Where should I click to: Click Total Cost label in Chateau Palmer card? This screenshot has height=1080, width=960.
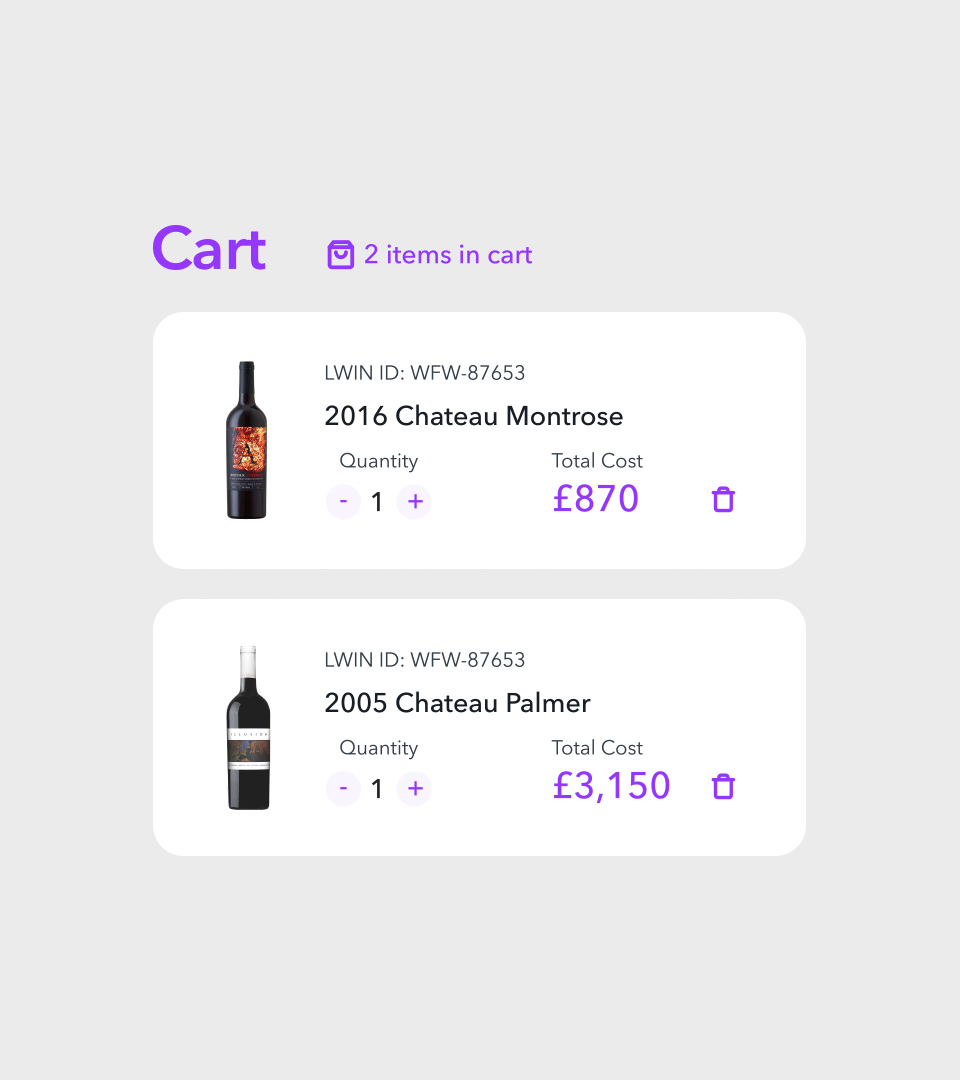point(597,748)
